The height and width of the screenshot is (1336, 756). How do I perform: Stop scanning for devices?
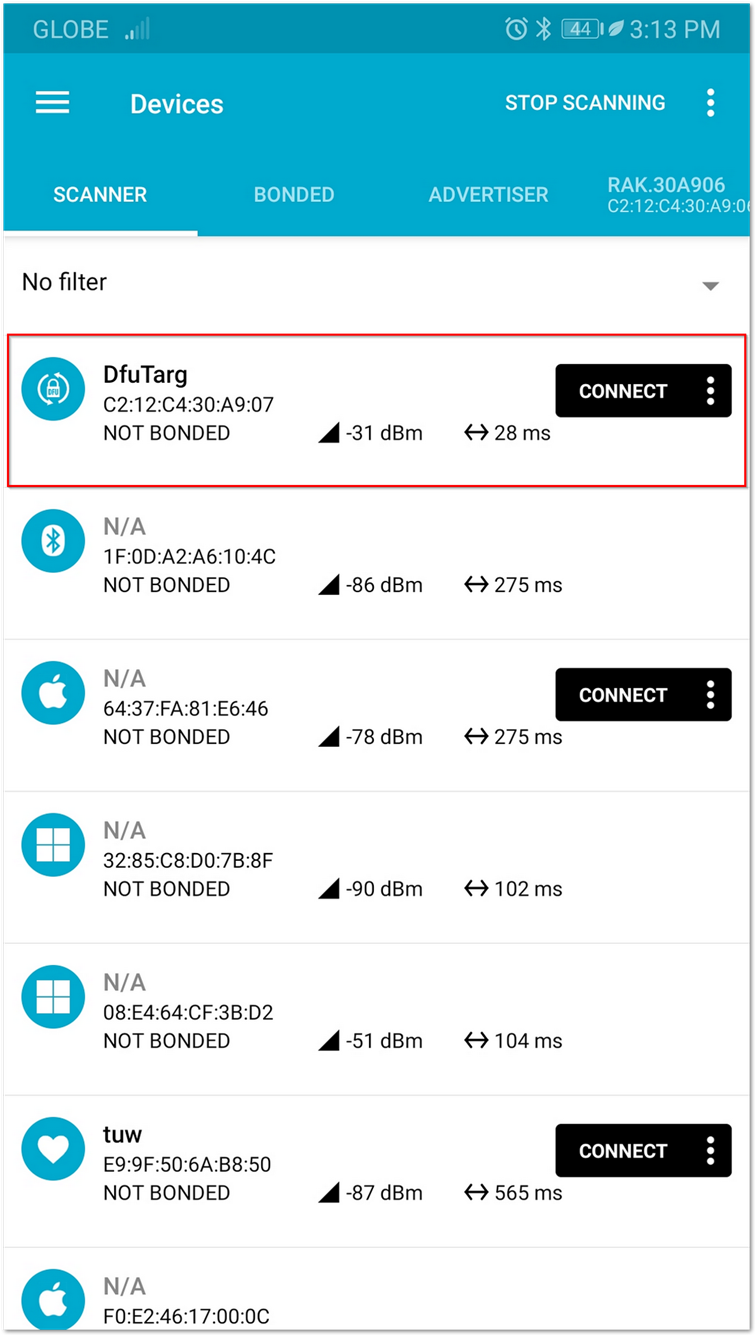pos(585,103)
